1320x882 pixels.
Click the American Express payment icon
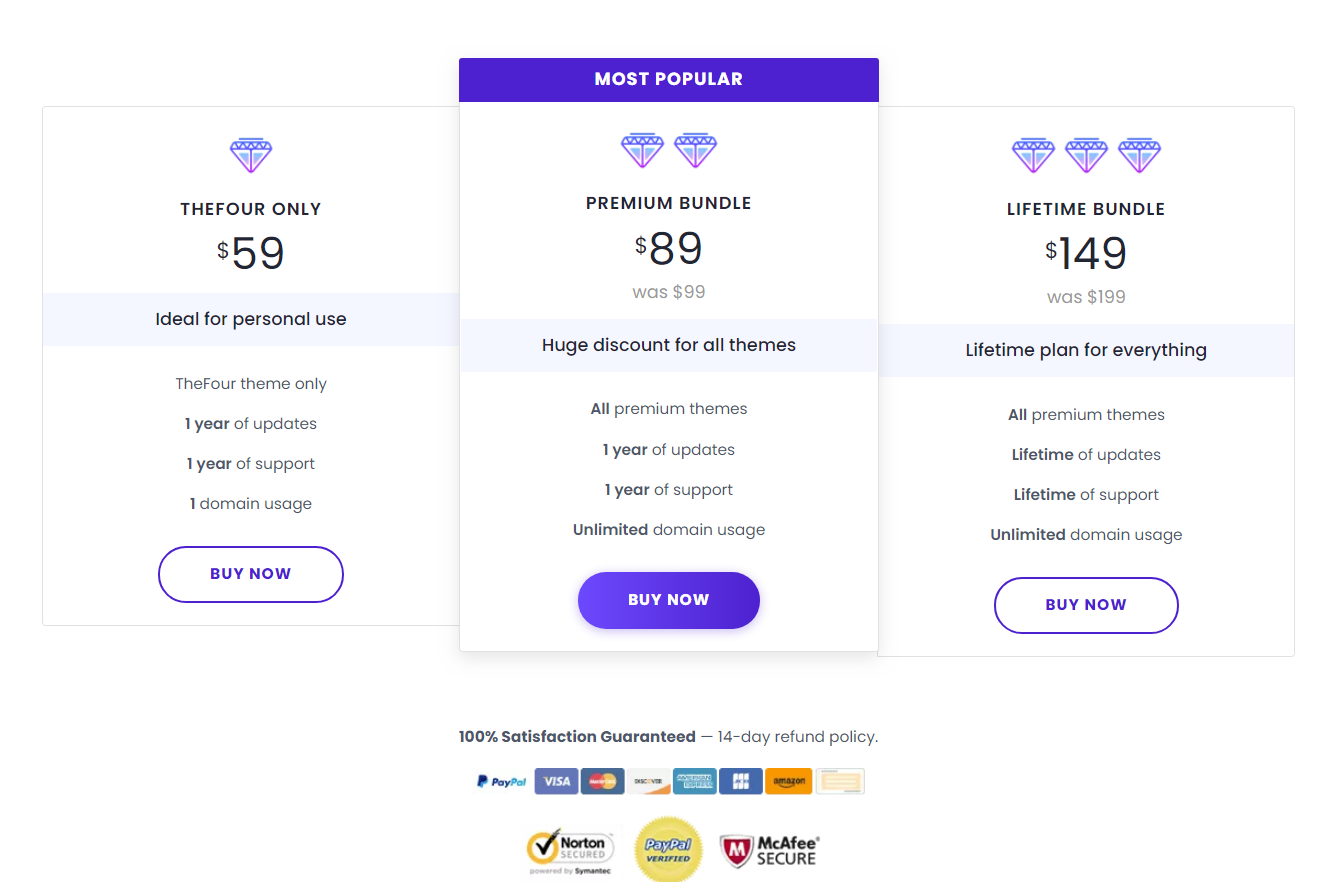694,781
